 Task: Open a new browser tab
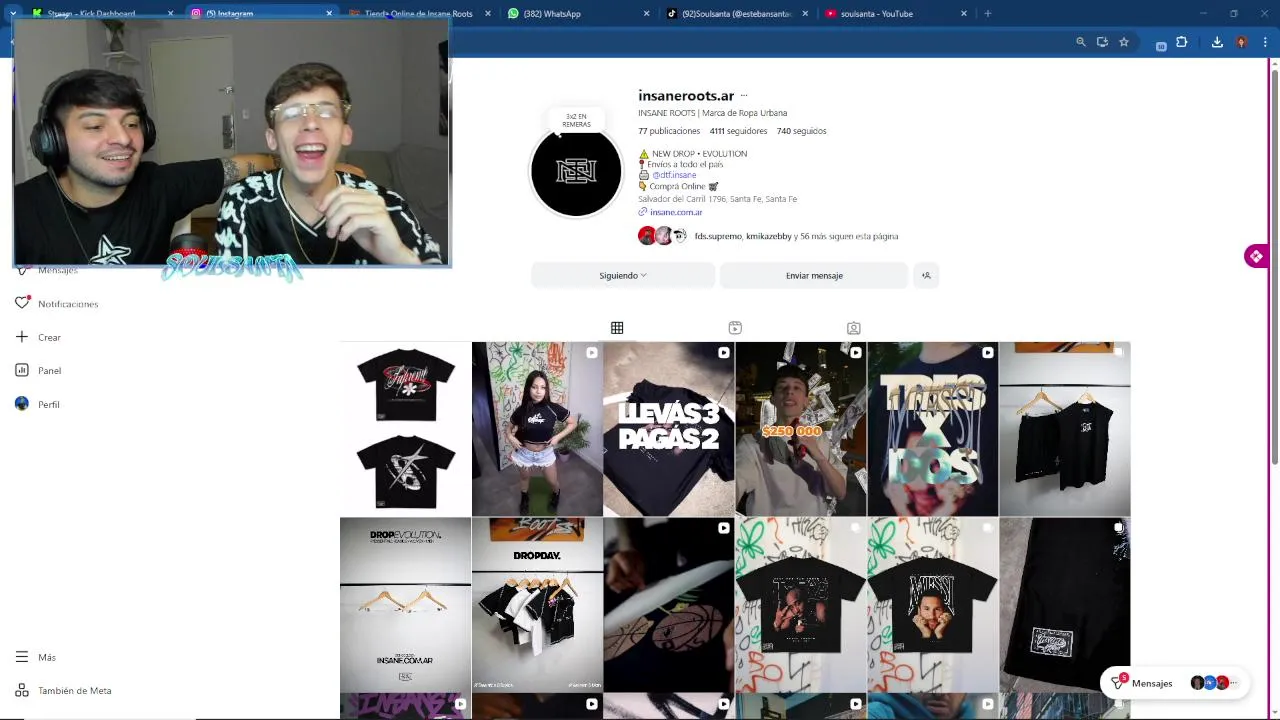click(x=987, y=14)
